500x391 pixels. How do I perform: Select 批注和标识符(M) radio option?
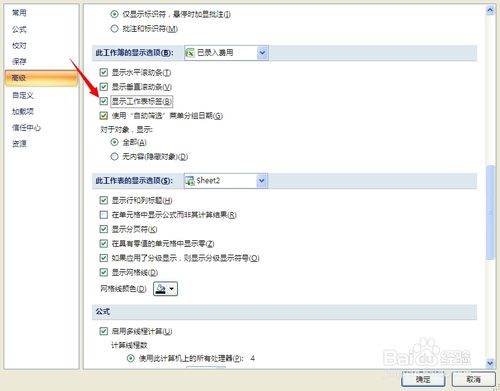114,29
